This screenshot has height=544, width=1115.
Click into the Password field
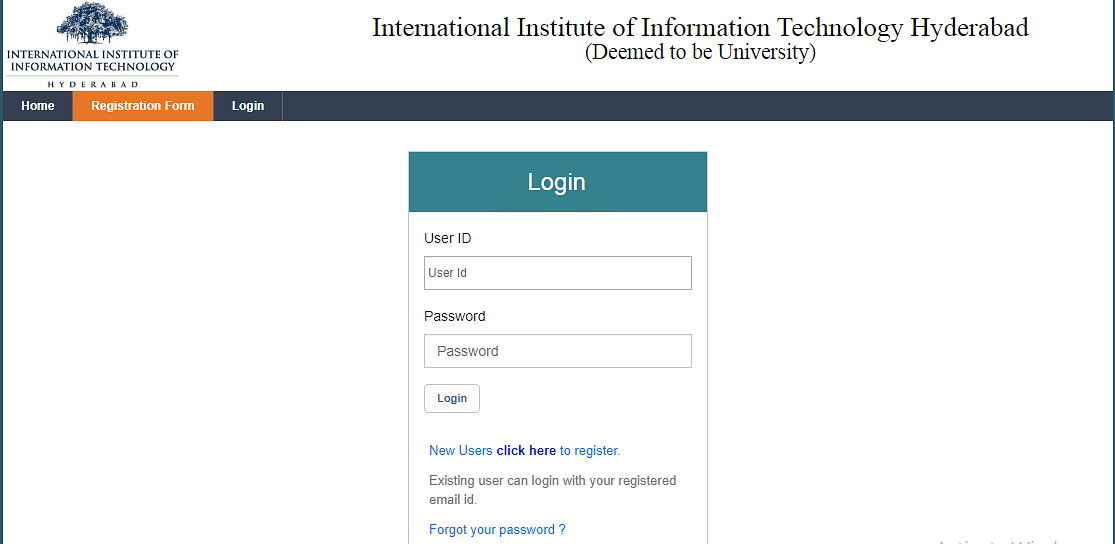(558, 351)
